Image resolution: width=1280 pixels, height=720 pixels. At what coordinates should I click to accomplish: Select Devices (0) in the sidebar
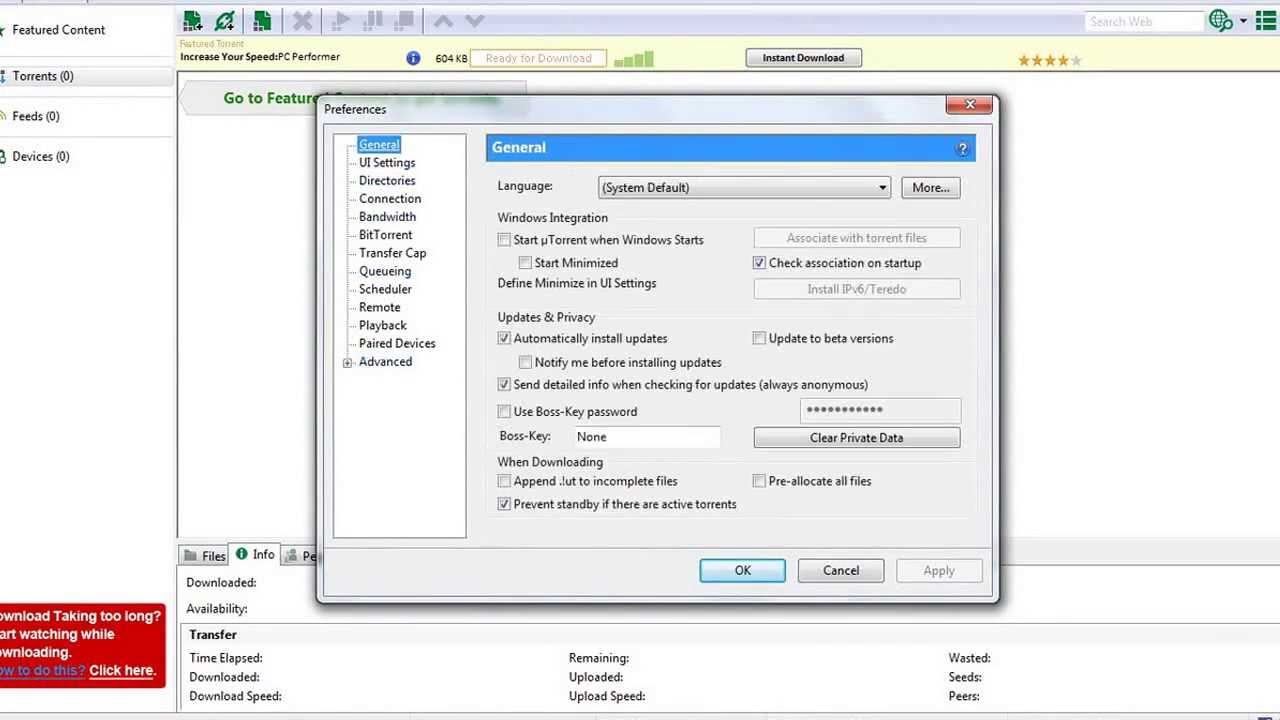[x=40, y=156]
